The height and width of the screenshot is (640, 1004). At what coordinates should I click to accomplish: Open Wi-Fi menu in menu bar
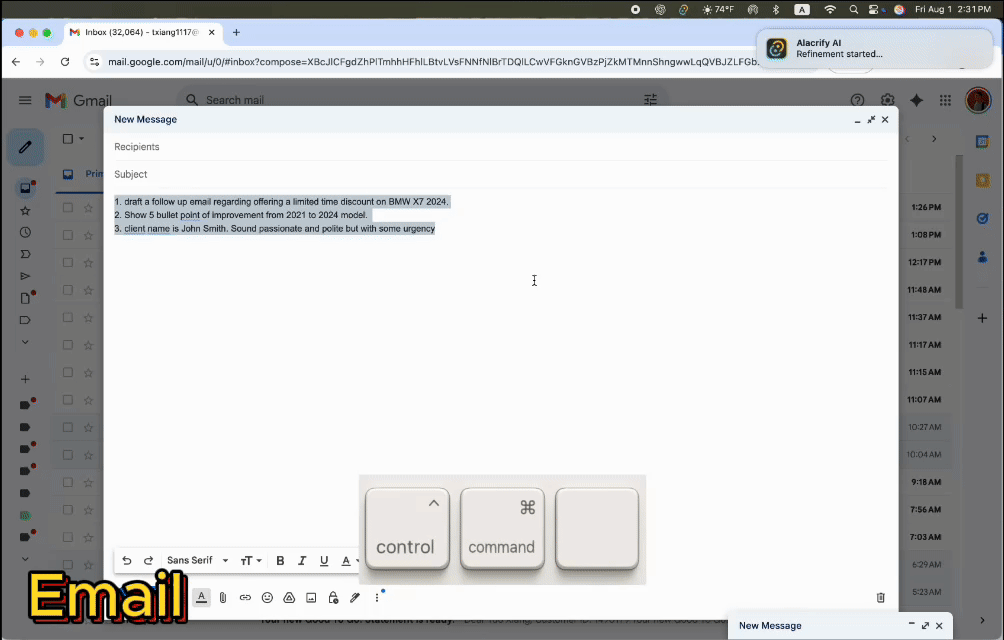coord(830,10)
